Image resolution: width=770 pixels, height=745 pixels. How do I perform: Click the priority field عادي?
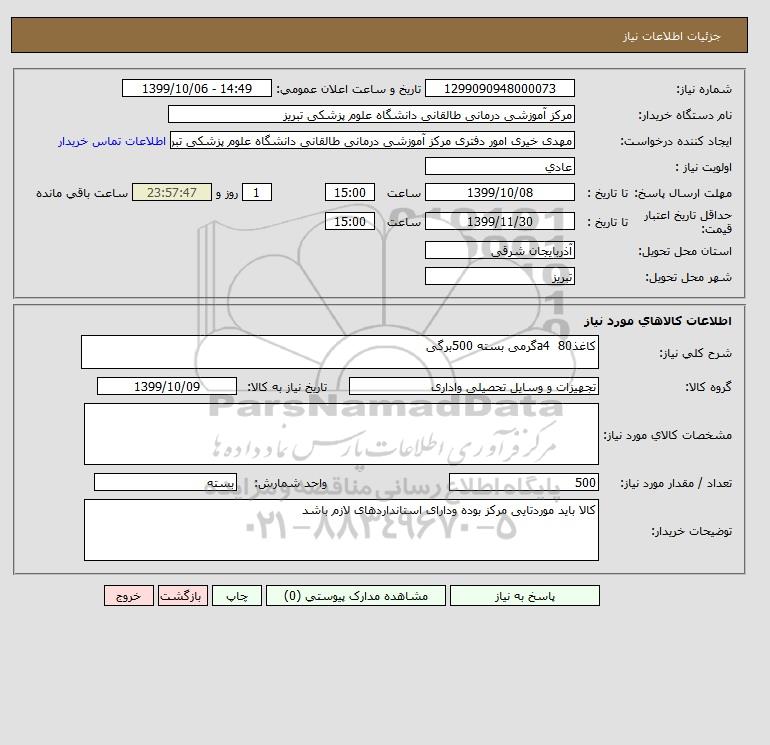(x=499, y=166)
